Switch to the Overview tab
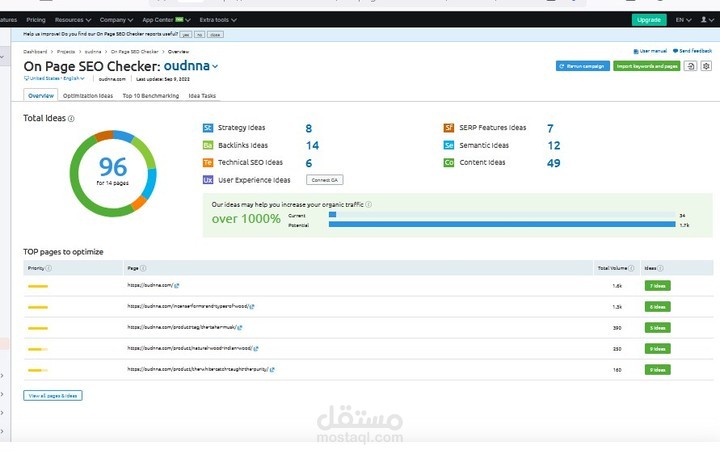 point(41,95)
